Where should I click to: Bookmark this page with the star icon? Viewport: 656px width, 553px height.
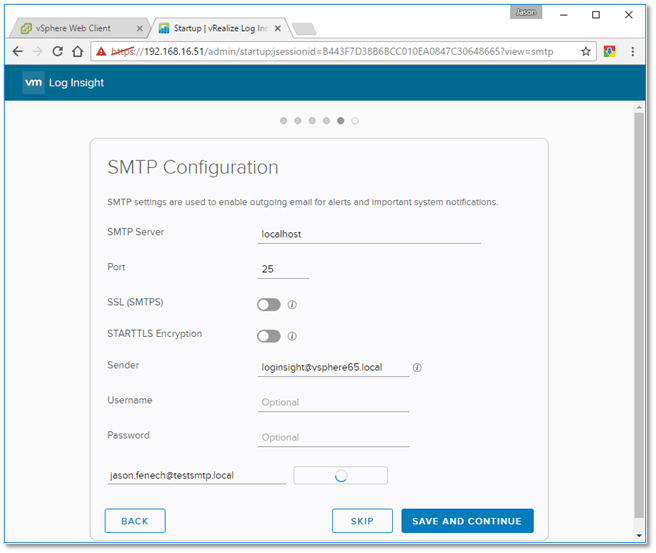tap(586, 51)
